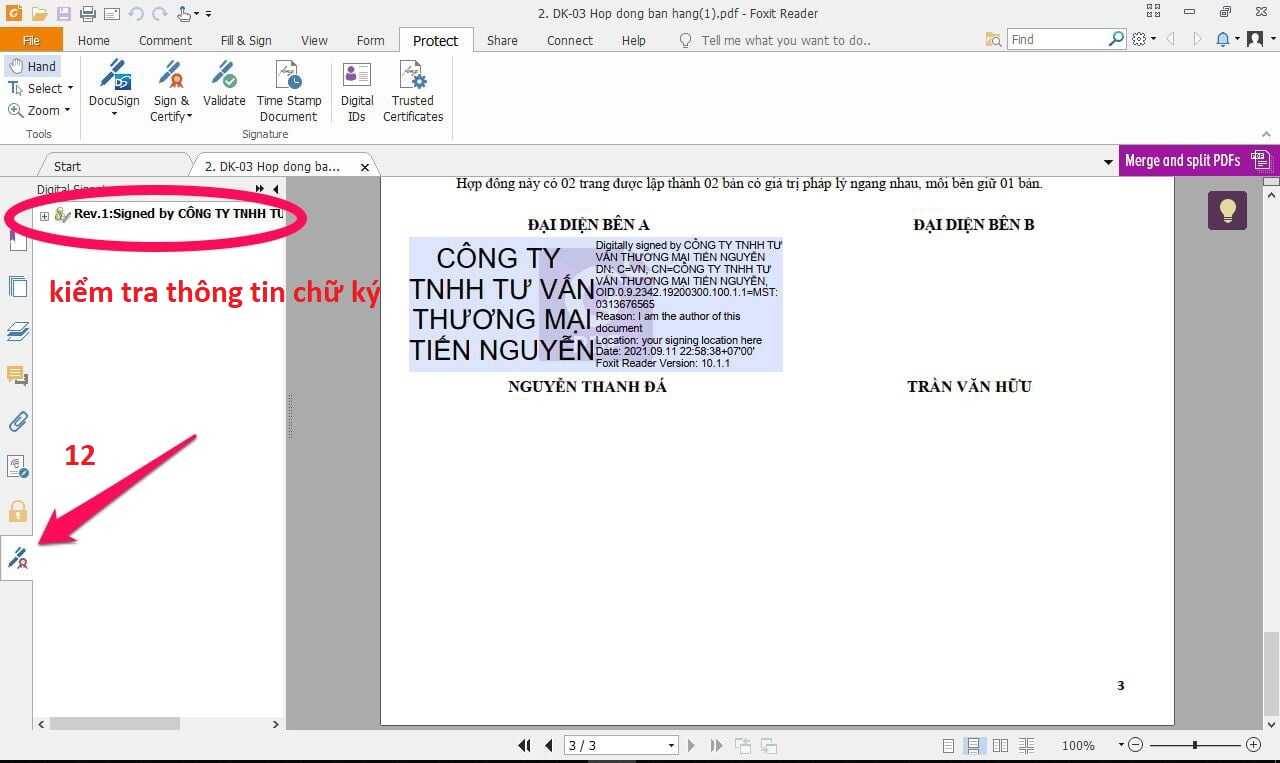Open Trusted Certificates settings

[x=413, y=91]
